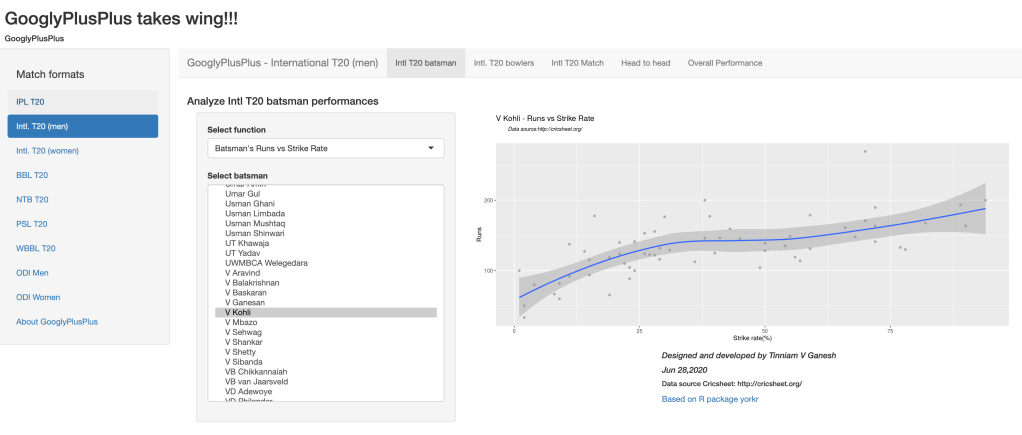Go to Overall Performance tab
Viewport: 1022px width, 435px height.
(724, 63)
